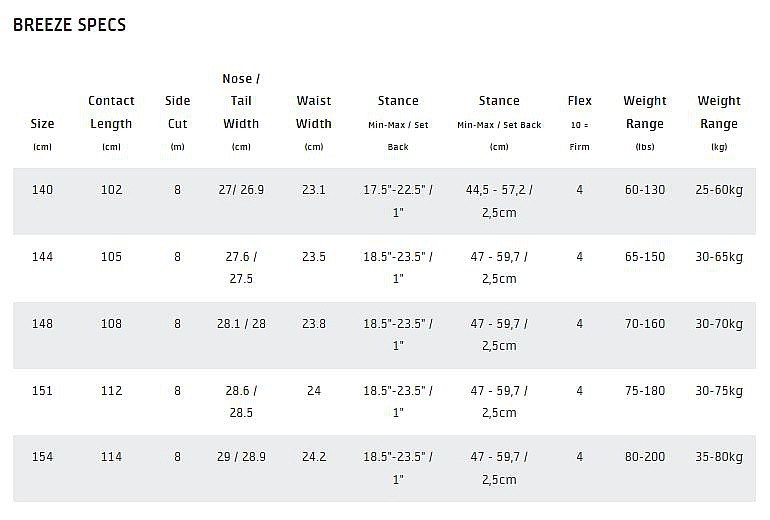770x520 pixels.
Task: Select the Size column header
Action: [42, 135]
